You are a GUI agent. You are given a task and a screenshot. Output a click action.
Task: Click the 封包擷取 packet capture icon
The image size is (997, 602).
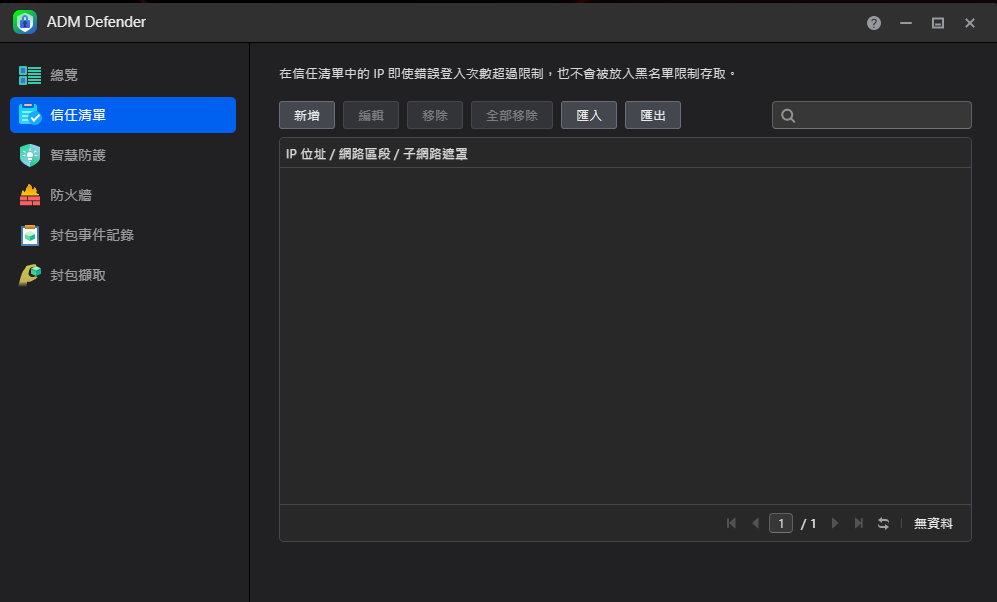coord(30,275)
